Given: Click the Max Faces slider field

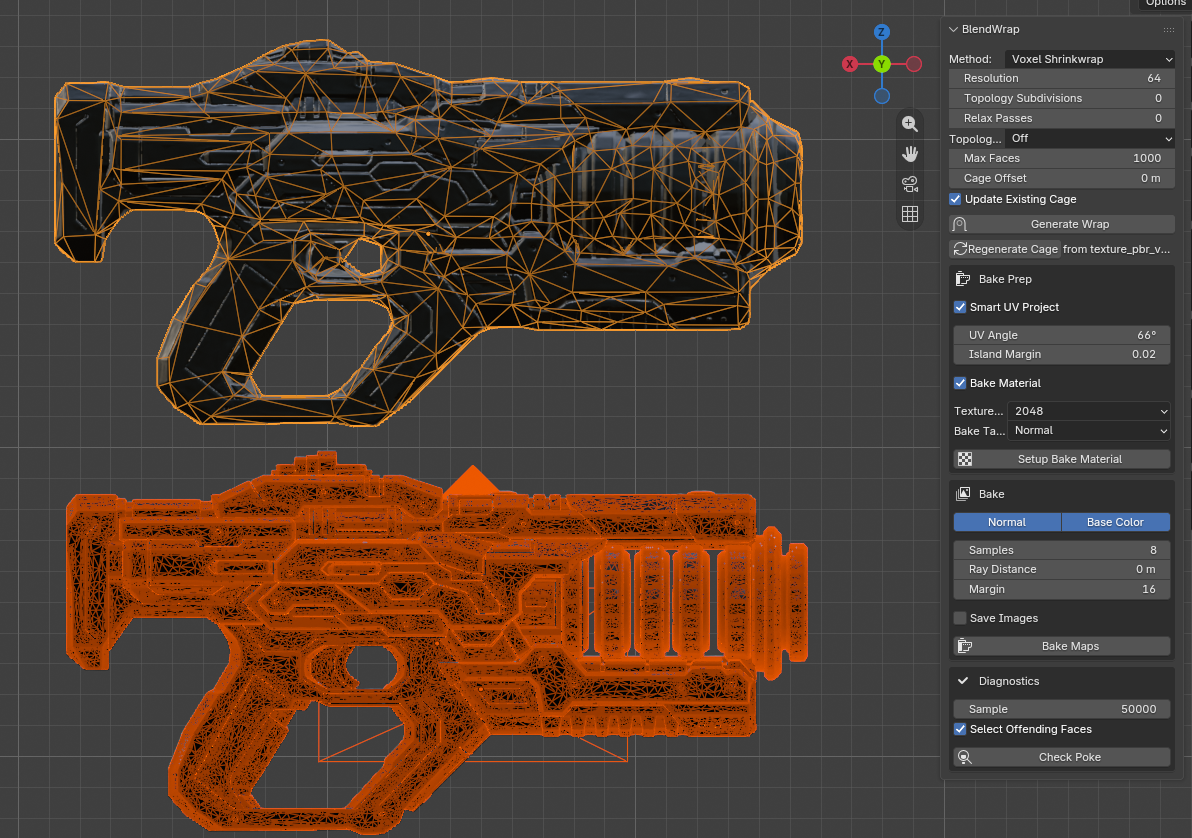Looking at the screenshot, I should point(1062,158).
